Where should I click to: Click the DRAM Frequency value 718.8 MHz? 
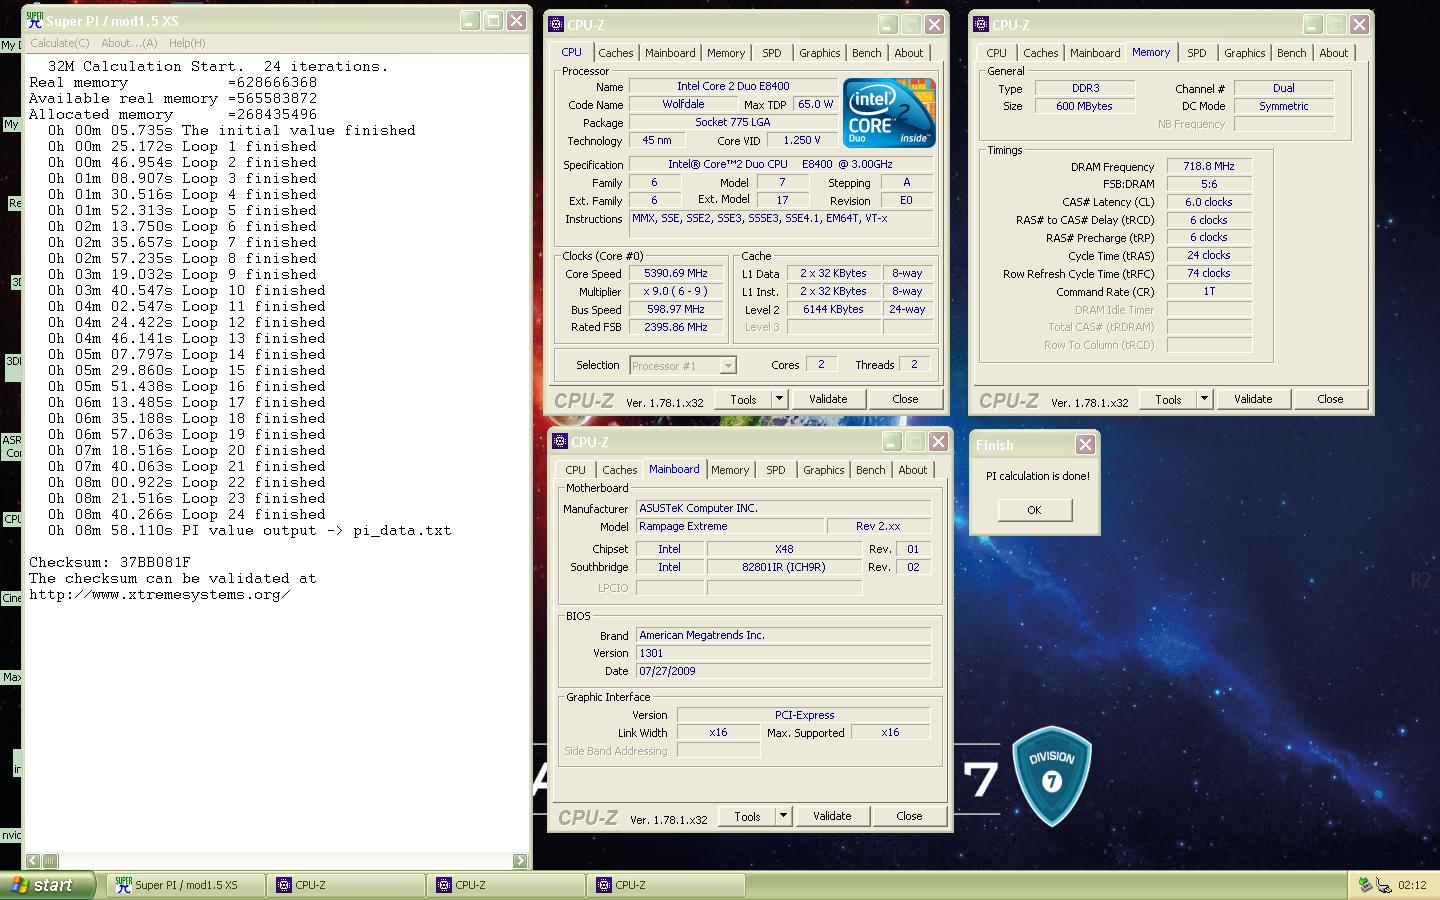[x=1209, y=166]
